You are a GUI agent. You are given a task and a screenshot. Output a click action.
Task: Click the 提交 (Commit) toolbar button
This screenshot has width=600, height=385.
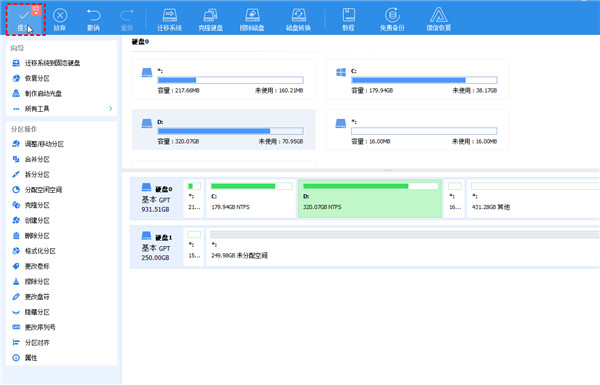click(x=26, y=19)
